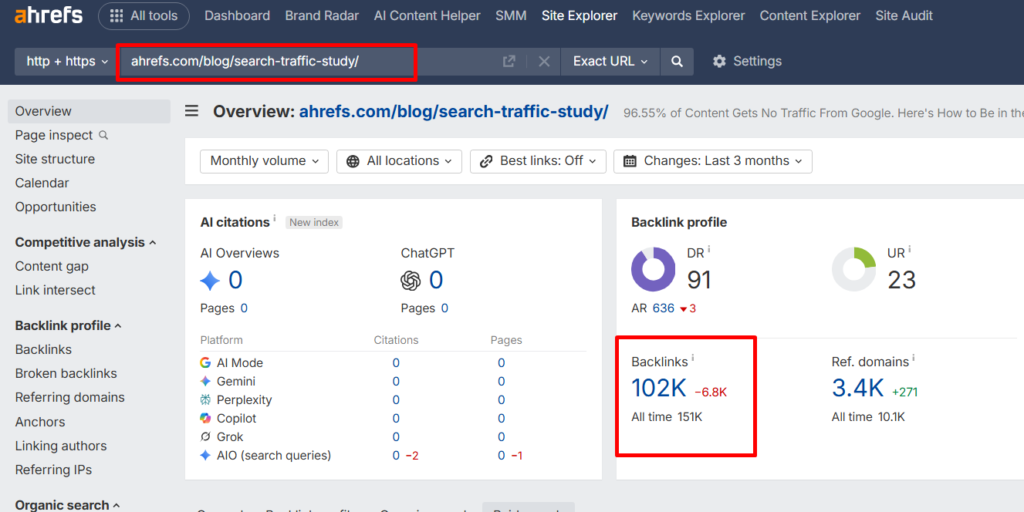The height and width of the screenshot is (512, 1024).
Task: Open Backlinks in sidebar
Action: click(x=43, y=349)
